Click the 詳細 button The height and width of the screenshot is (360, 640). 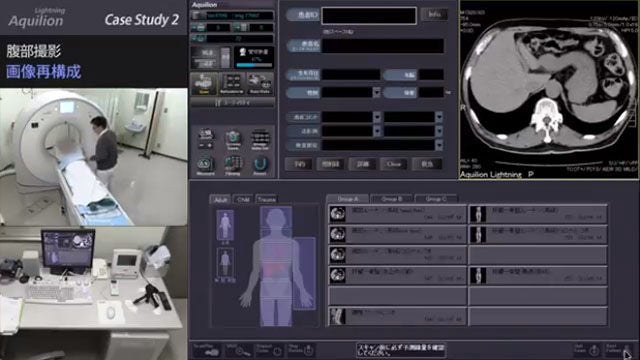point(362,164)
